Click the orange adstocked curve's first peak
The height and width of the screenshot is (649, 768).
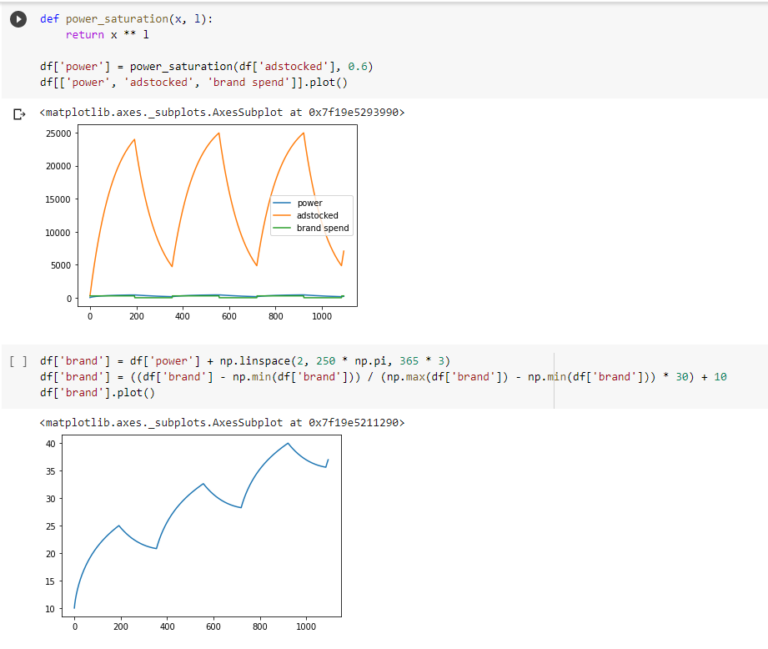click(x=134, y=140)
